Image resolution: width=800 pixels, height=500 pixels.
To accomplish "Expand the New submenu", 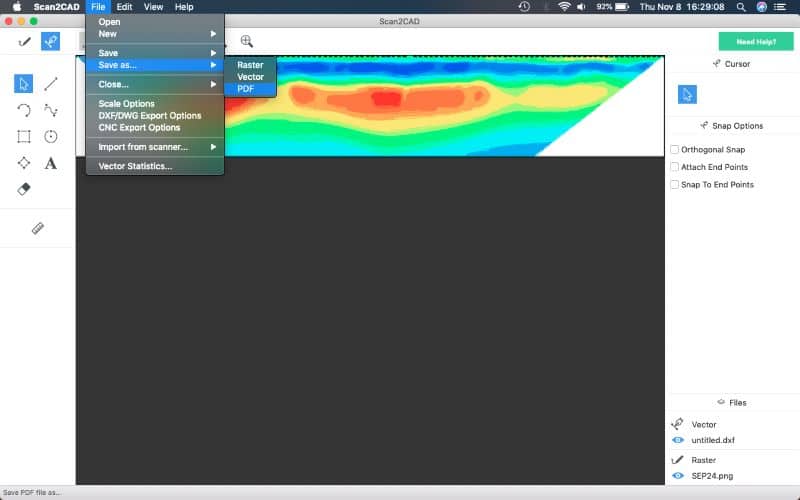I will coord(155,34).
